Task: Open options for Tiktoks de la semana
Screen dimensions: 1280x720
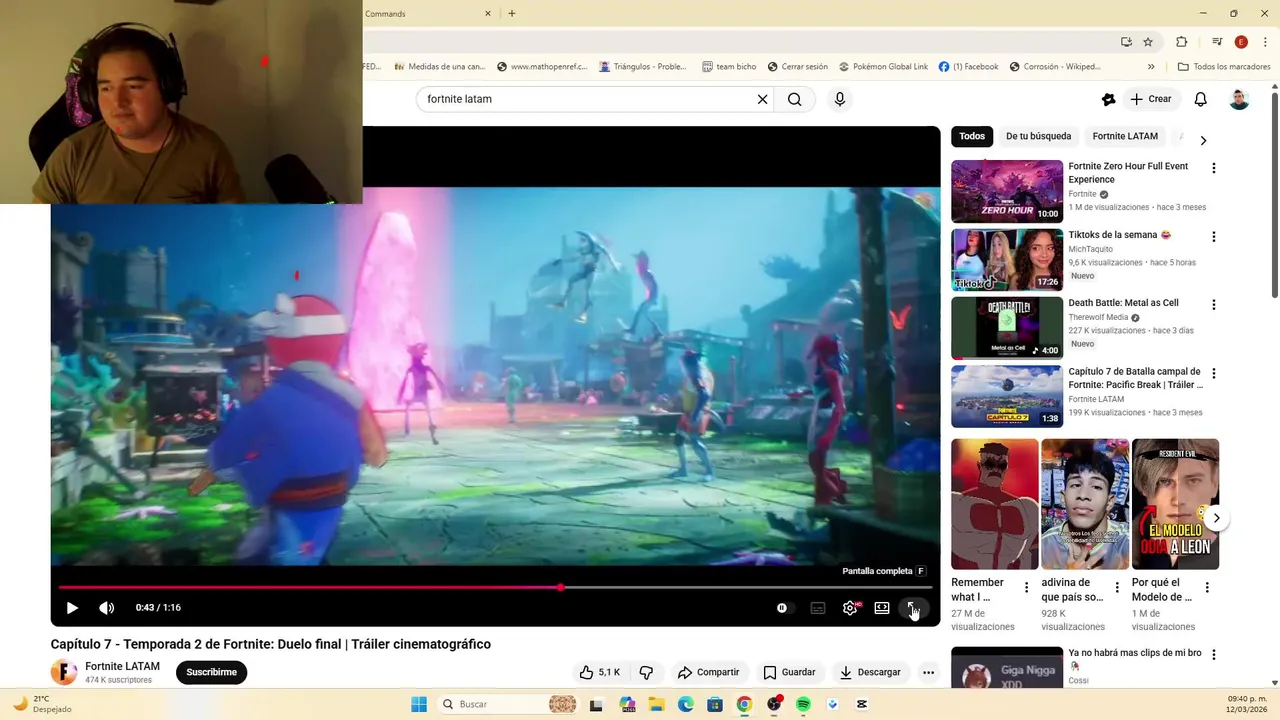Action: tap(1214, 237)
